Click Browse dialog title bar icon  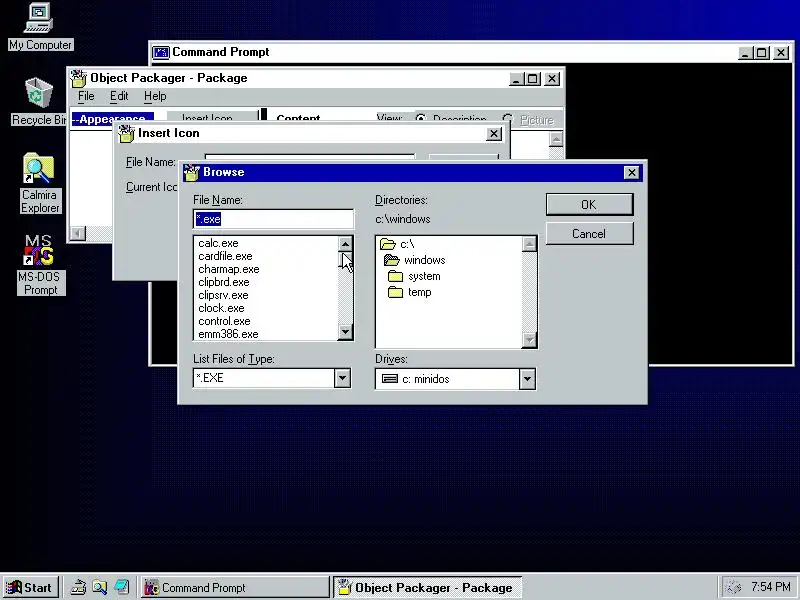pos(191,172)
